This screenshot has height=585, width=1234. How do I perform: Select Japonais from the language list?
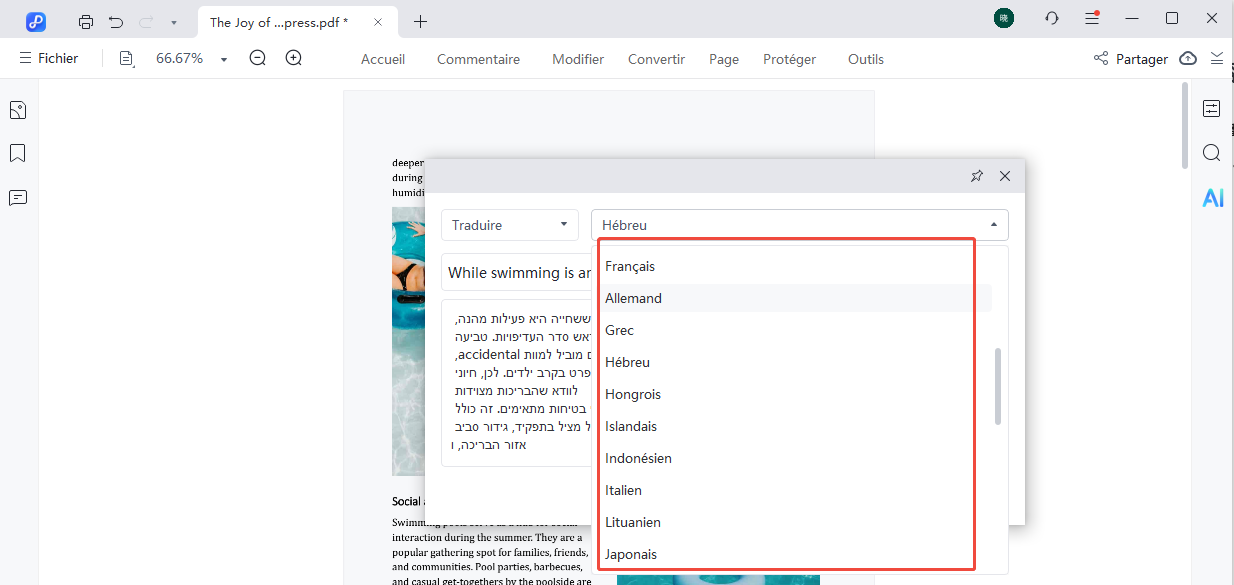[x=631, y=554]
